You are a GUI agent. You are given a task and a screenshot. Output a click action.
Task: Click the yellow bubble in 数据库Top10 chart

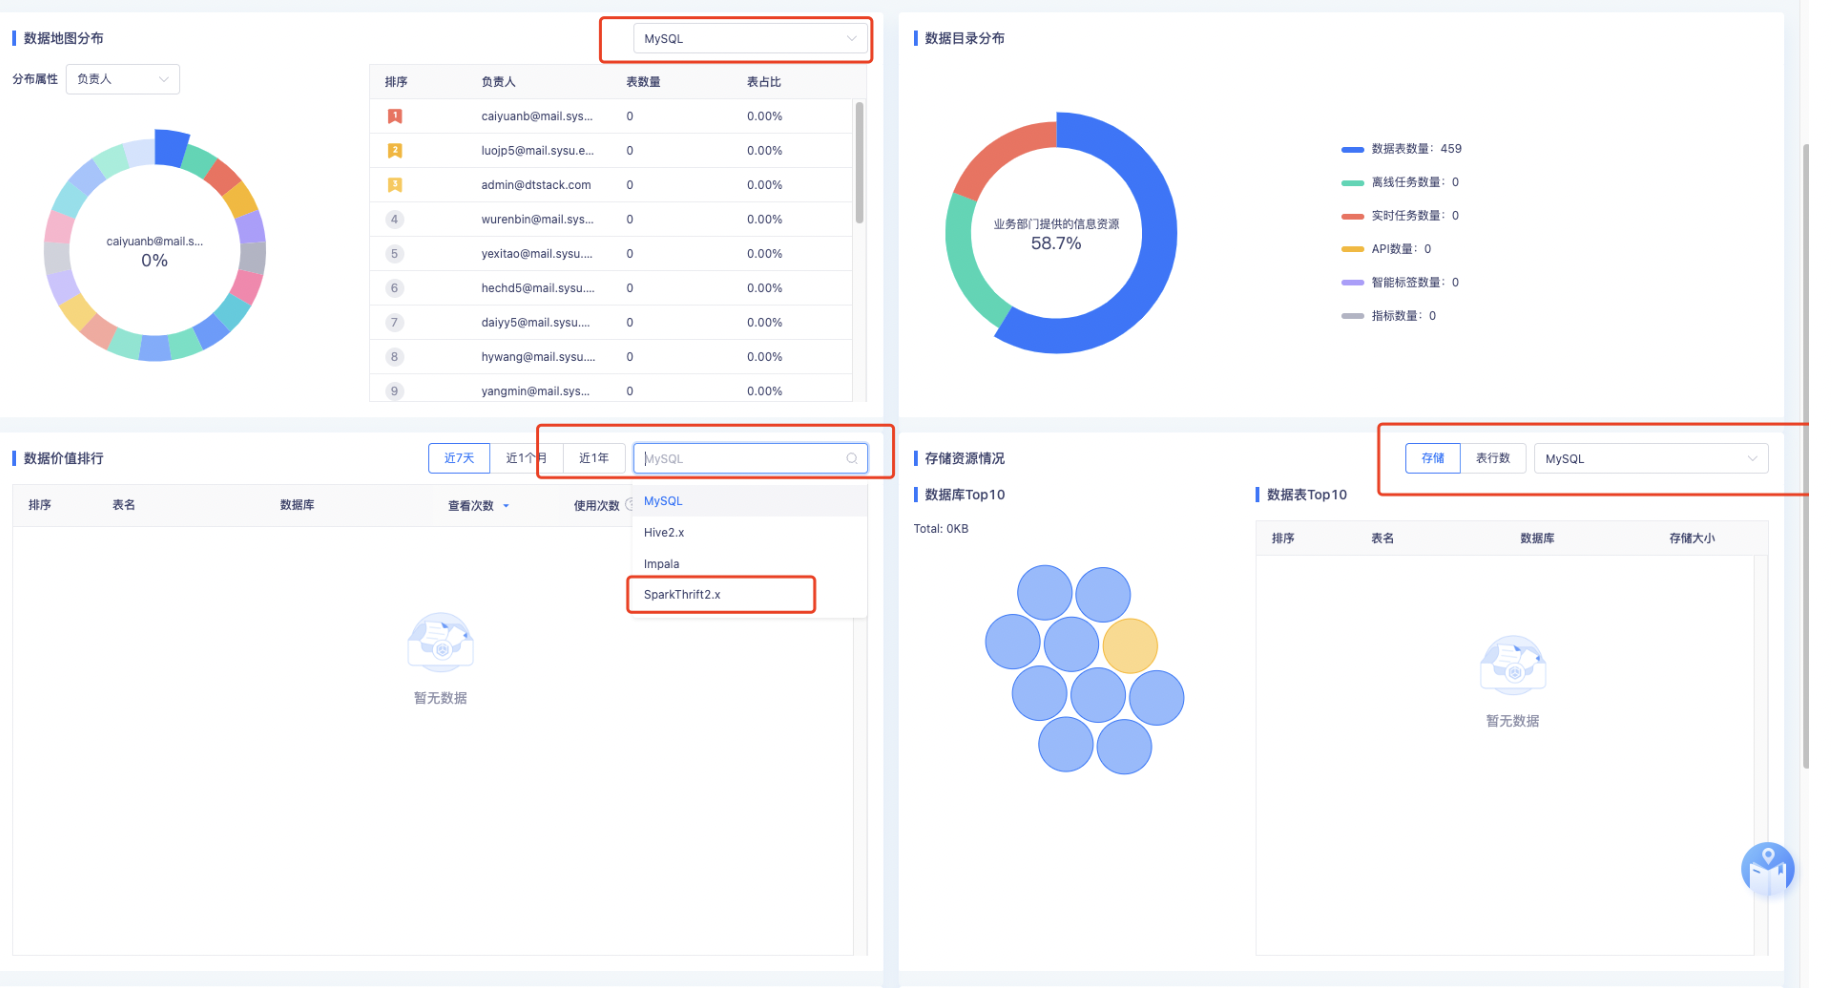coord(1130,645)
